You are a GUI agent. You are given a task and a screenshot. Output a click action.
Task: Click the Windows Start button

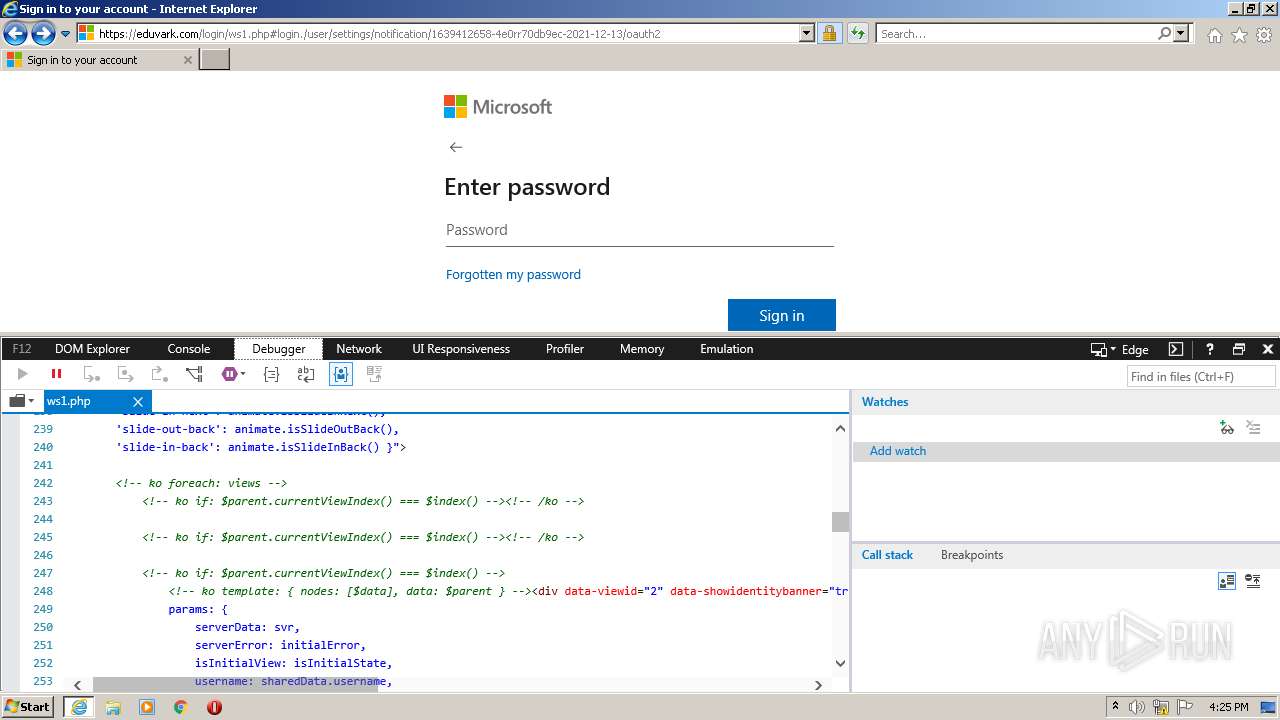28,707
